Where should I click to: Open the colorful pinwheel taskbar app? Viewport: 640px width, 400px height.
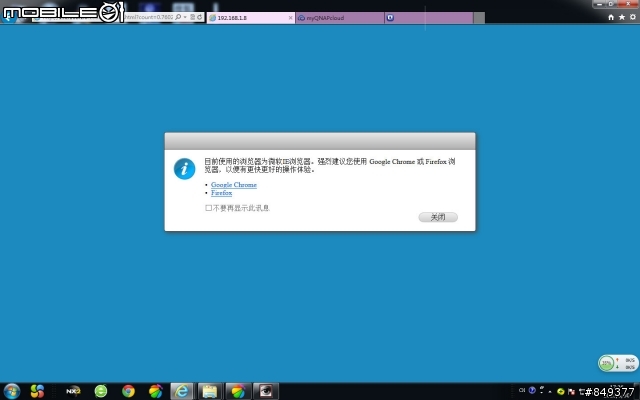pos(37,391)
